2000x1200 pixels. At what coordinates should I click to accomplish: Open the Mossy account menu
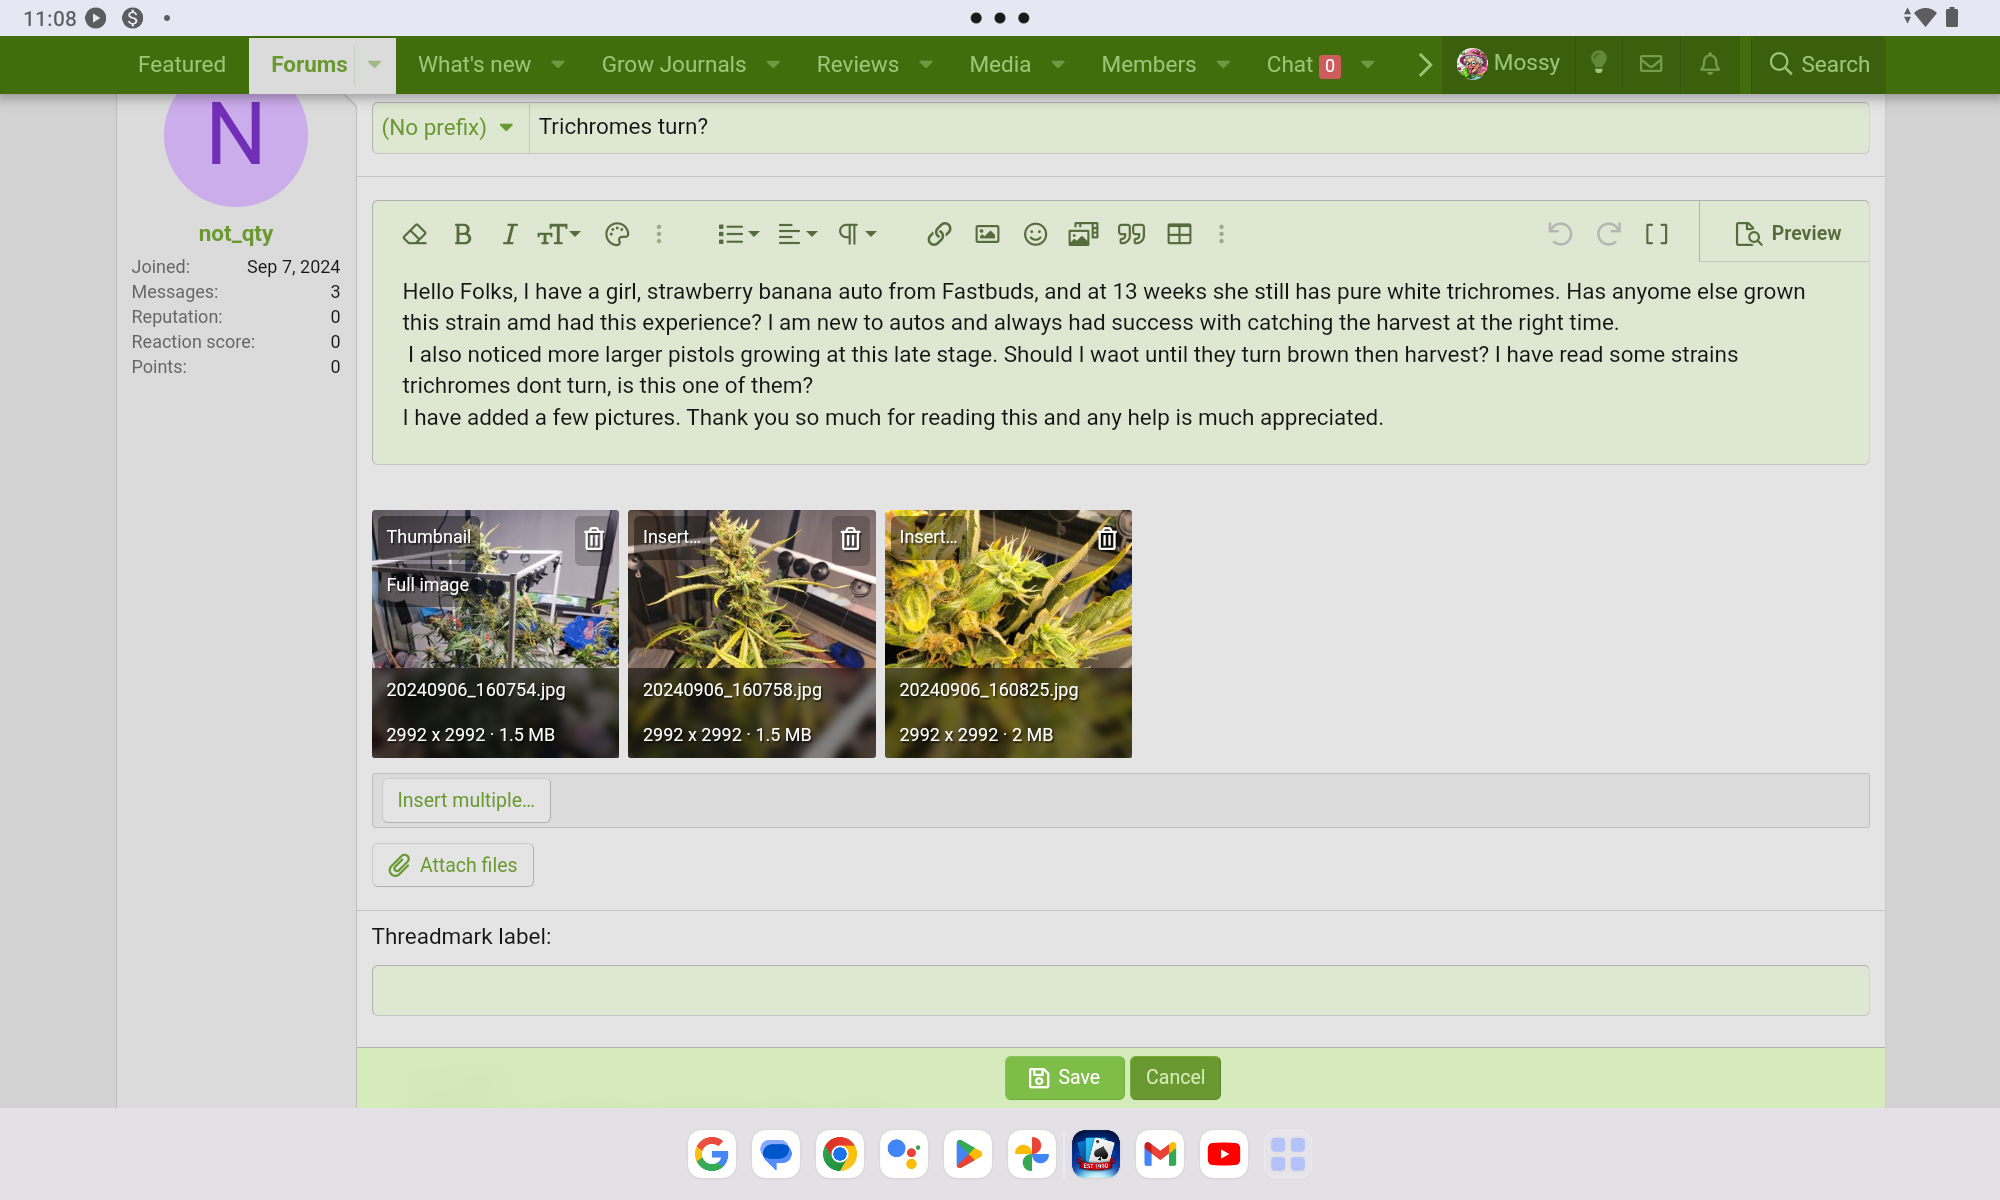1508,64
